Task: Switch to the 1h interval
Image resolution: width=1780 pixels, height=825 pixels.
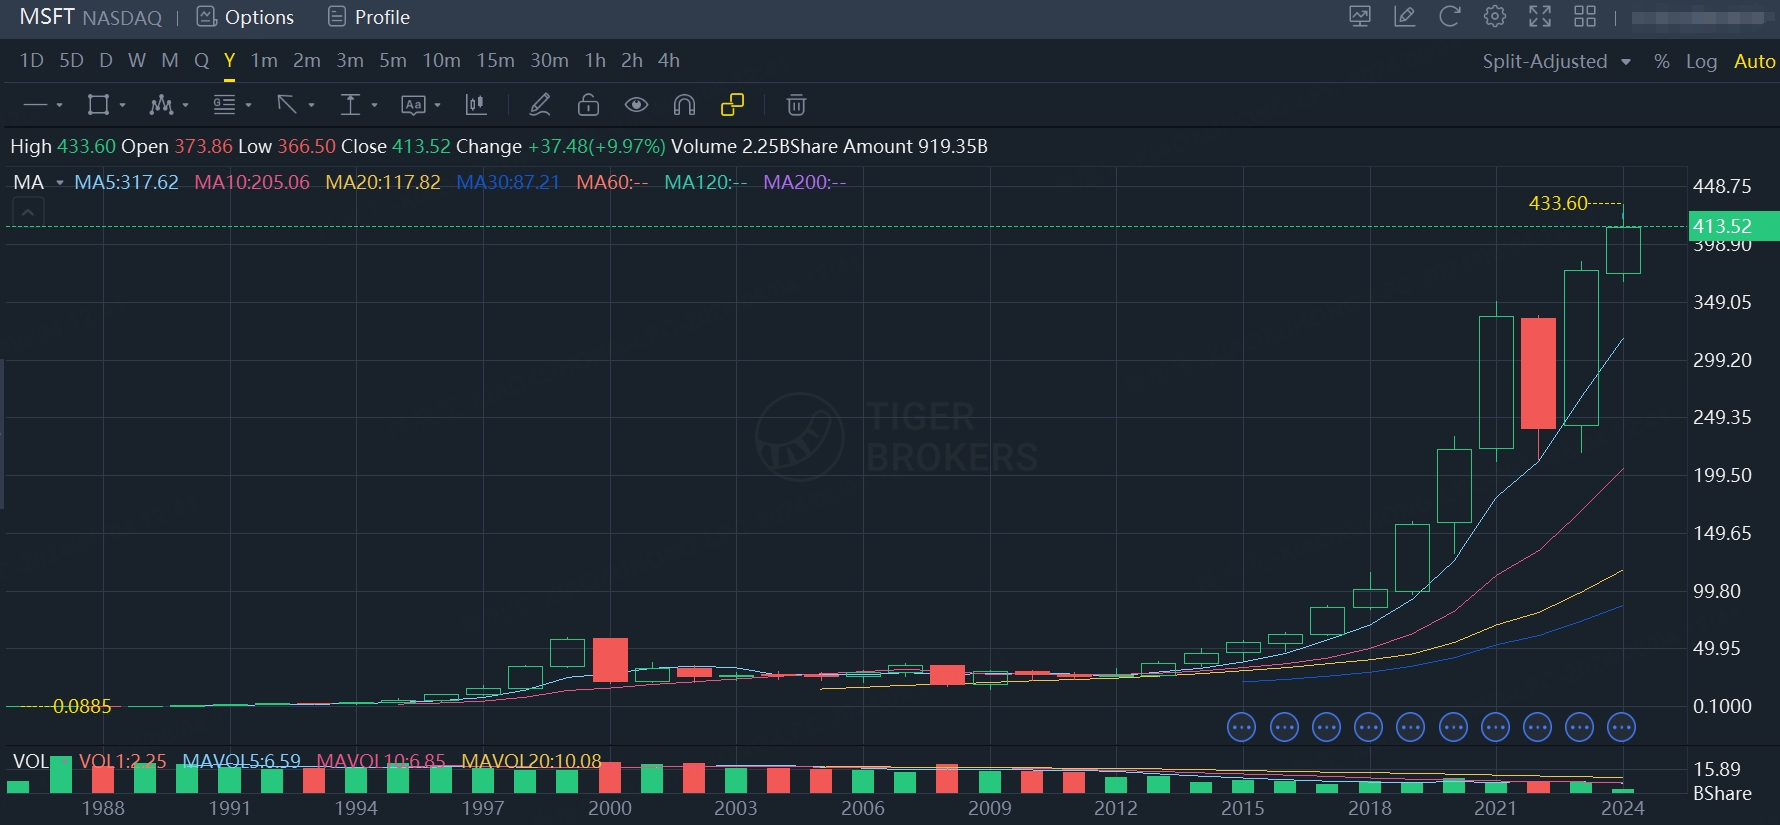Action: tap(595, 60)
